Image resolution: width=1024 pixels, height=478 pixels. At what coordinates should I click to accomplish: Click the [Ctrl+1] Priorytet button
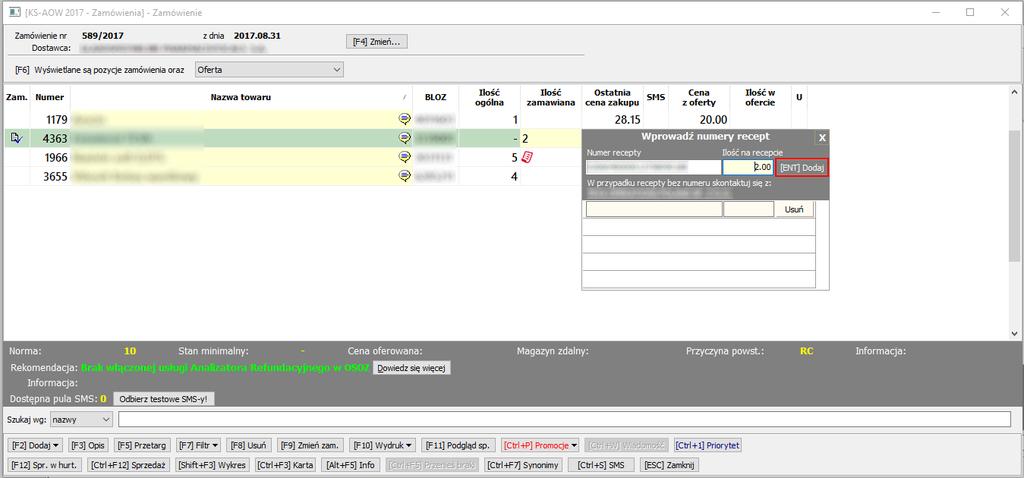[708, 445]
